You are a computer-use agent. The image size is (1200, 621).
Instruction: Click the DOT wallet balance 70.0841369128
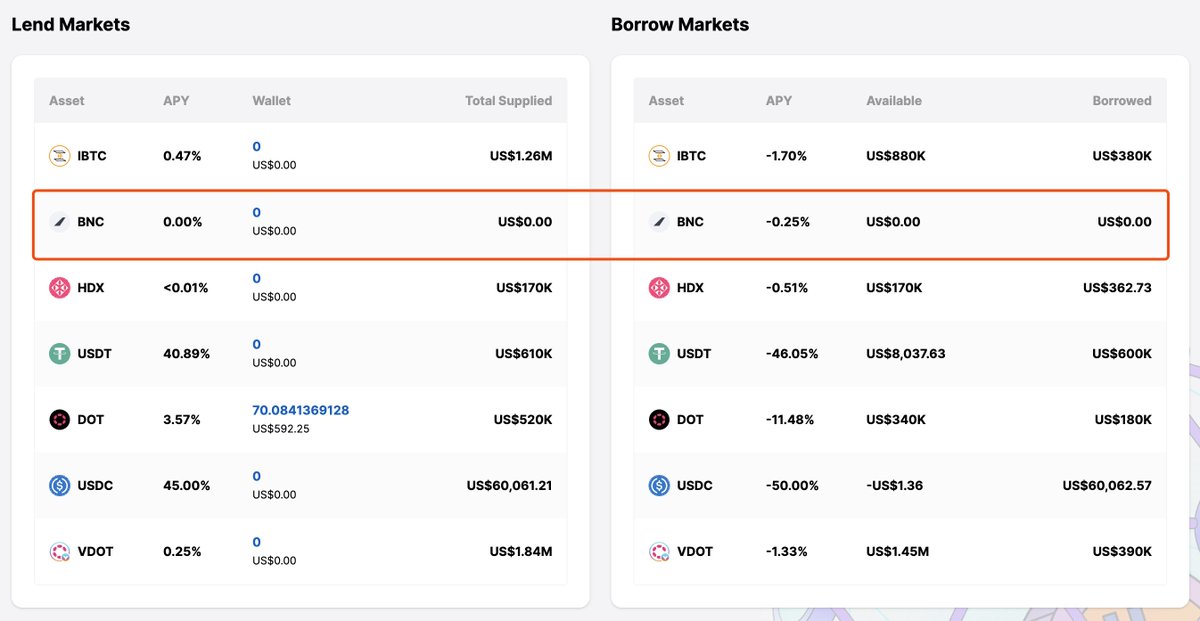pos(301,411)
